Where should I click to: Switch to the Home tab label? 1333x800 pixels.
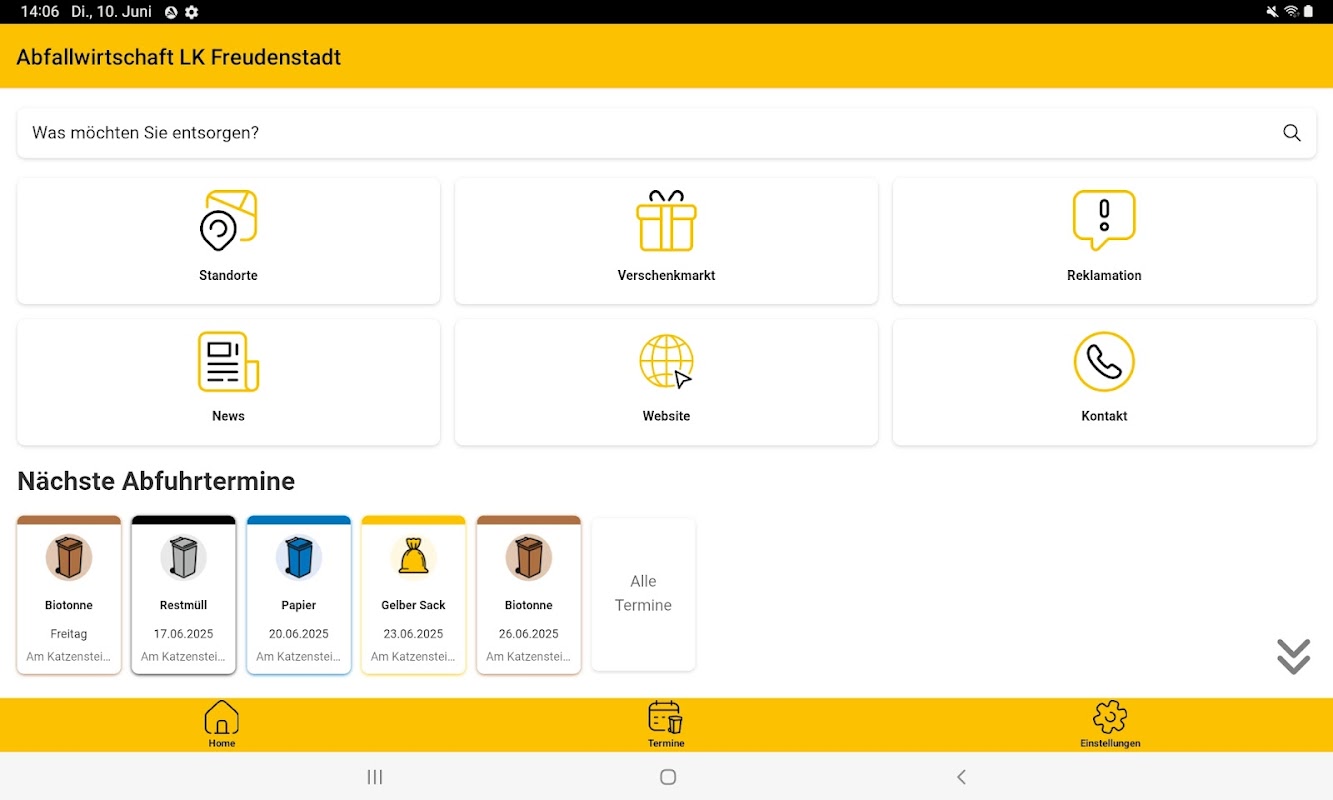222,743
